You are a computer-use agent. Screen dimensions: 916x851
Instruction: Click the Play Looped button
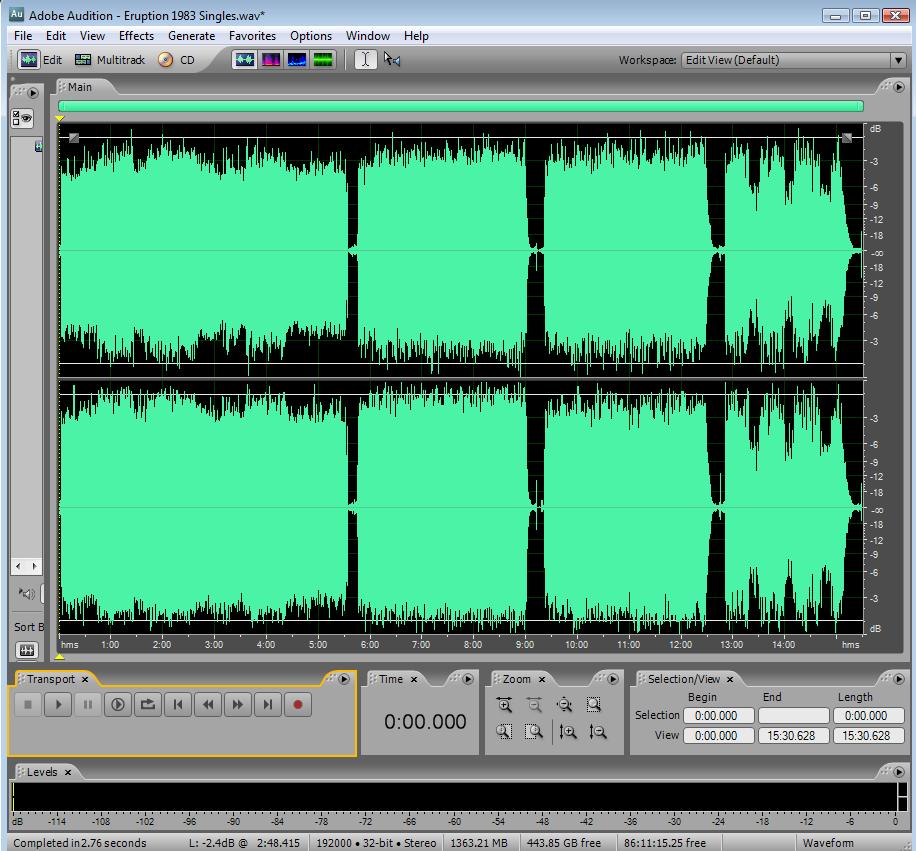[148, 705]
